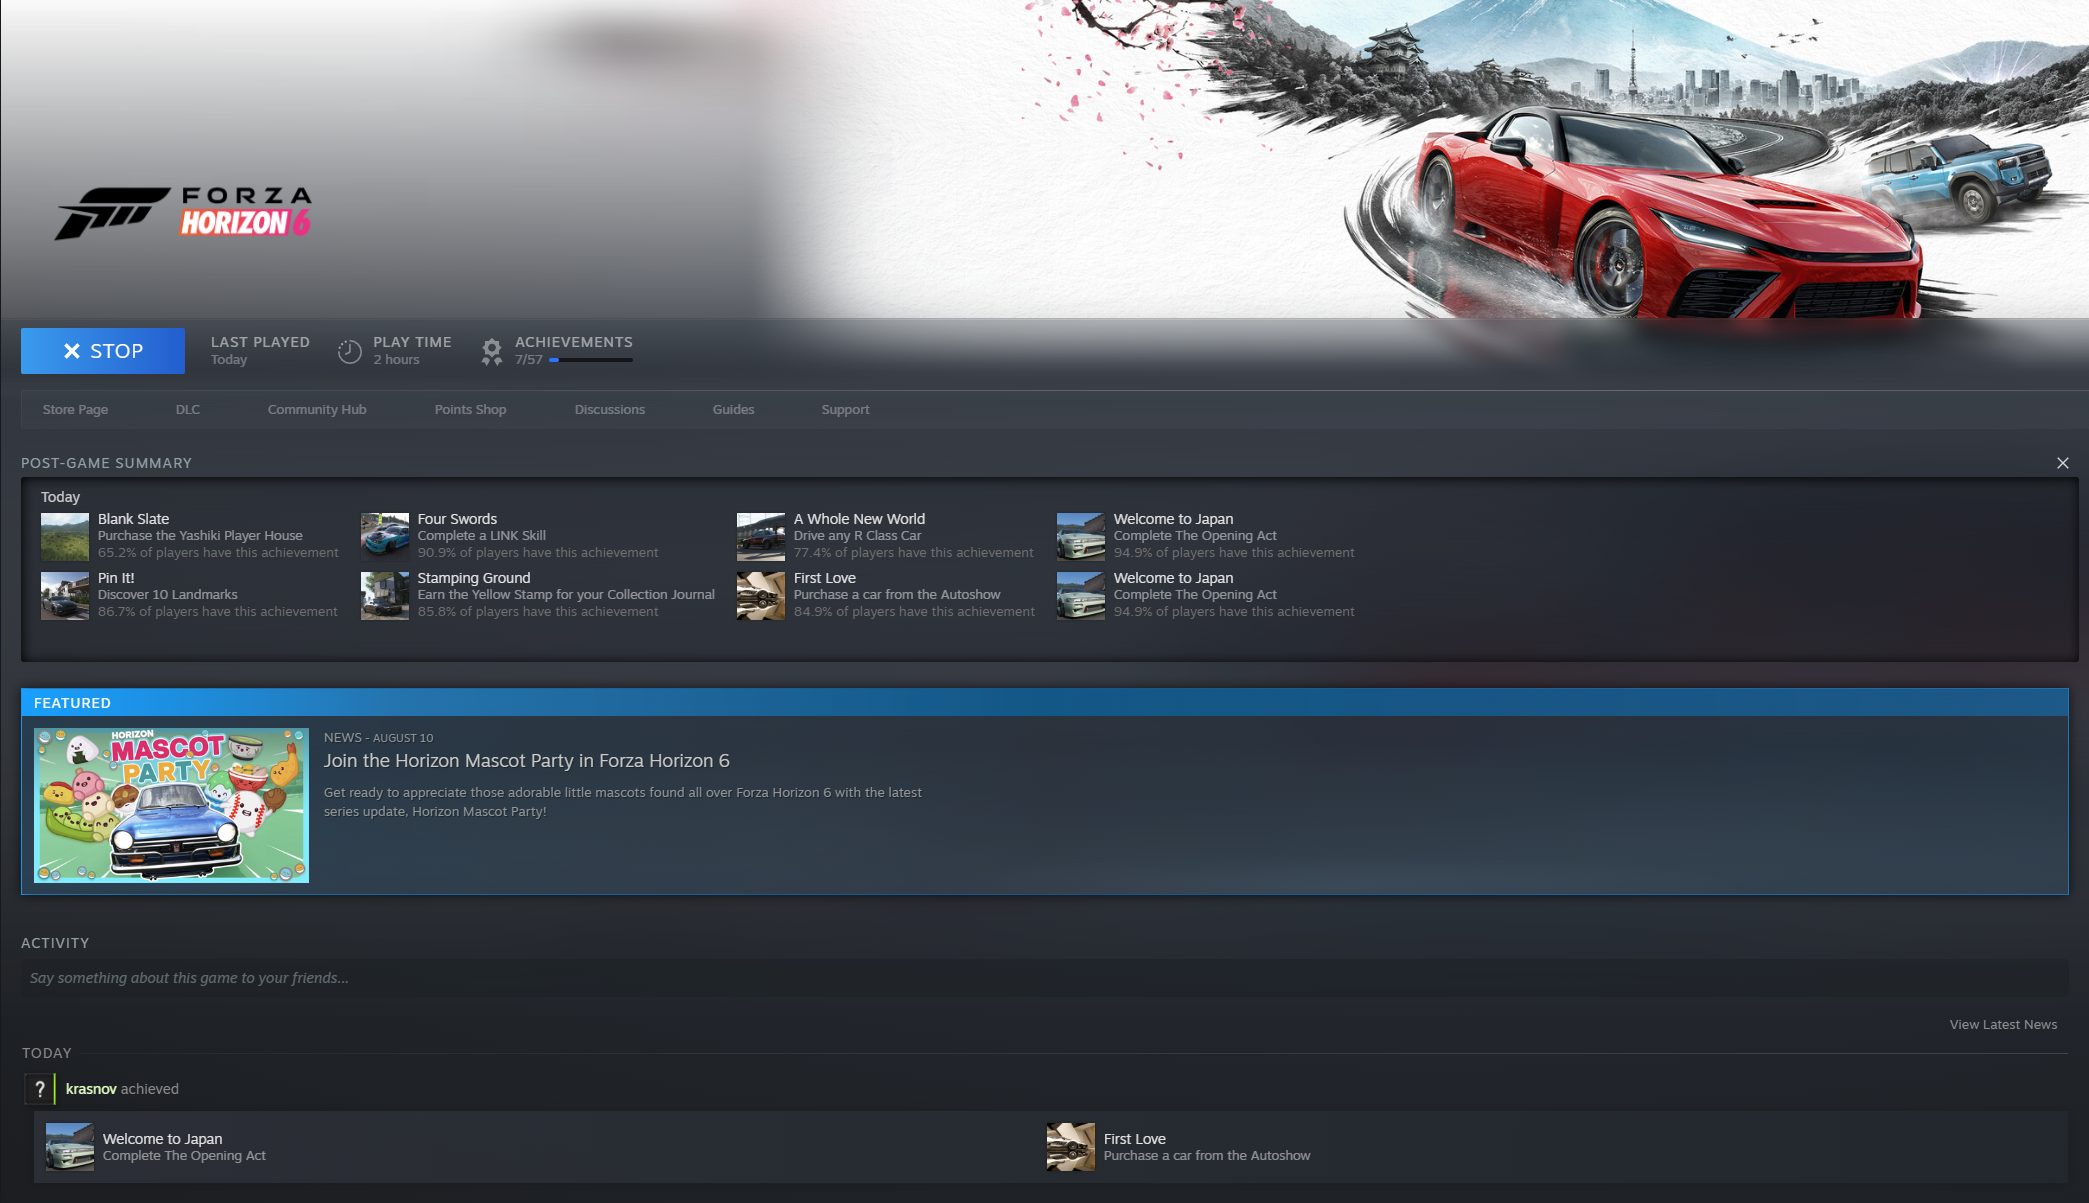This screenshot has height=1203, width=2089.
Task: Click '90.9% of players have this achievement'
Action: 538,553
